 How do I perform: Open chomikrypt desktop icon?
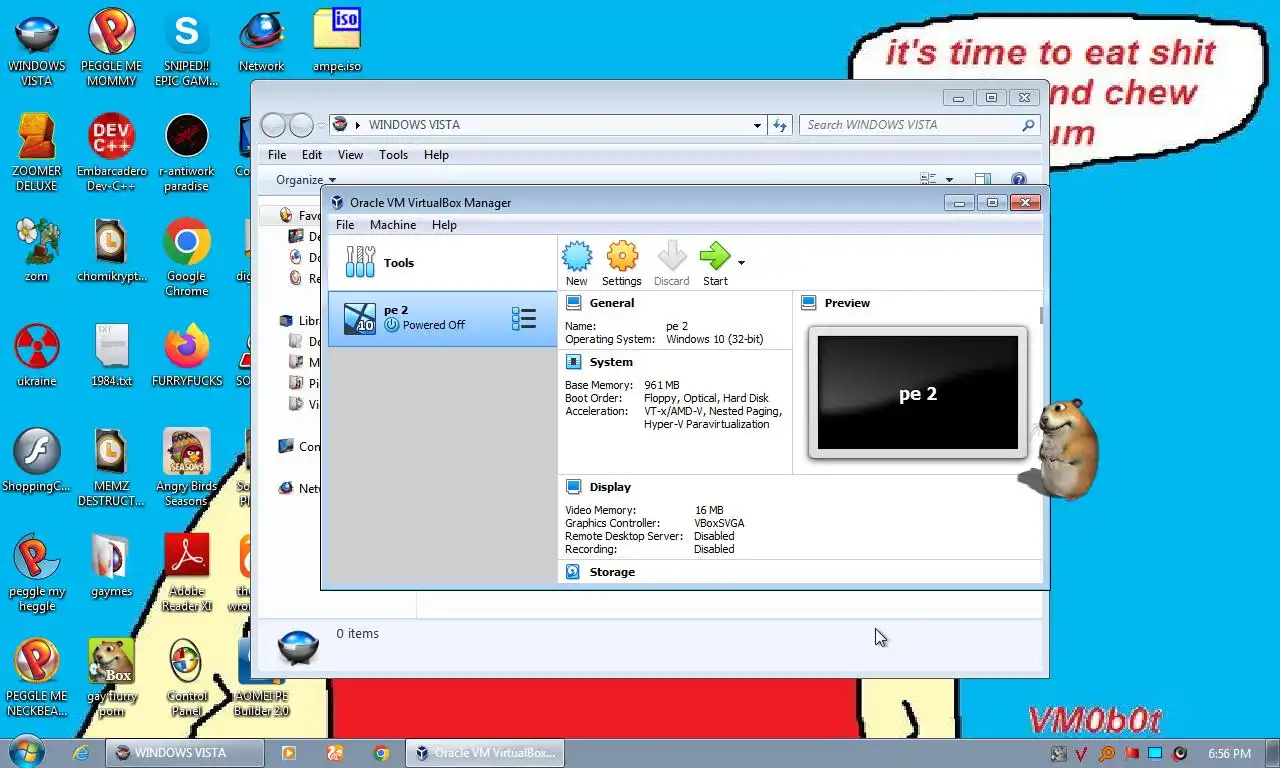point(111,251)
